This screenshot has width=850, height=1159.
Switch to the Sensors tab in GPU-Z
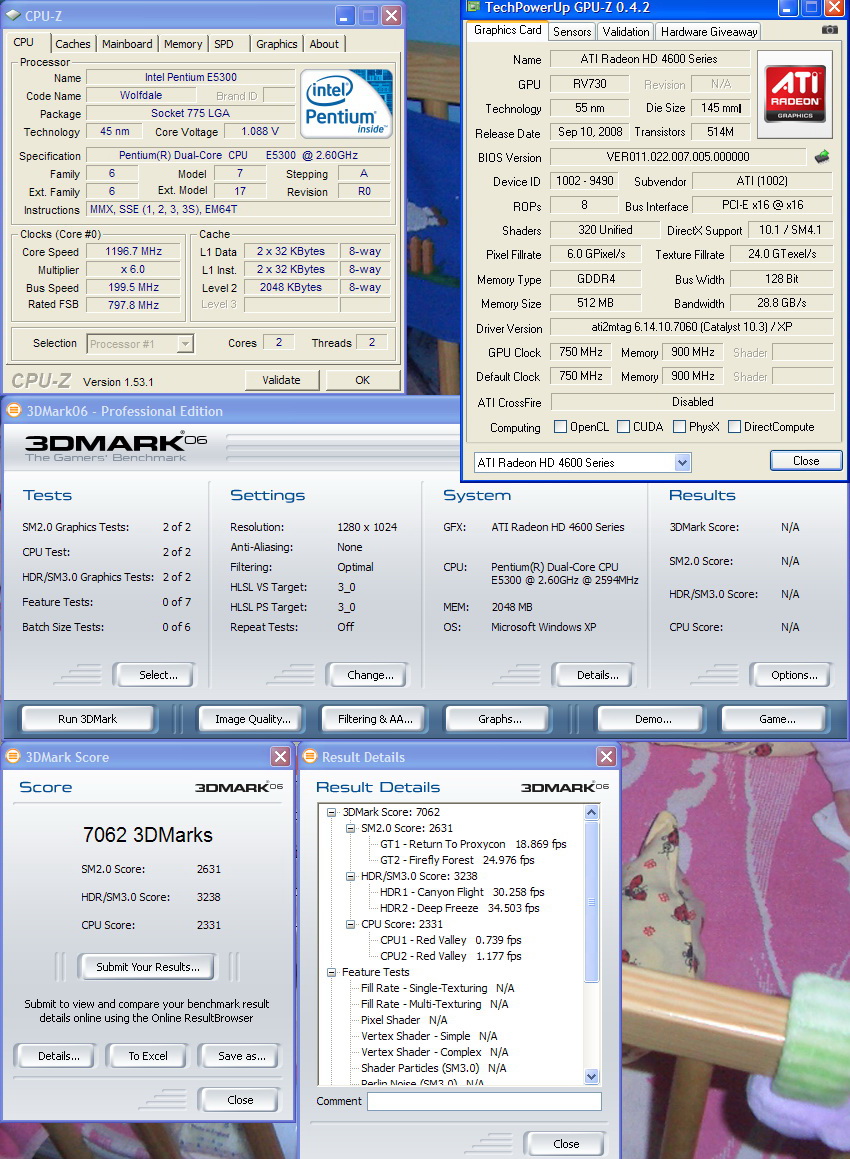[x=572, y=31]
